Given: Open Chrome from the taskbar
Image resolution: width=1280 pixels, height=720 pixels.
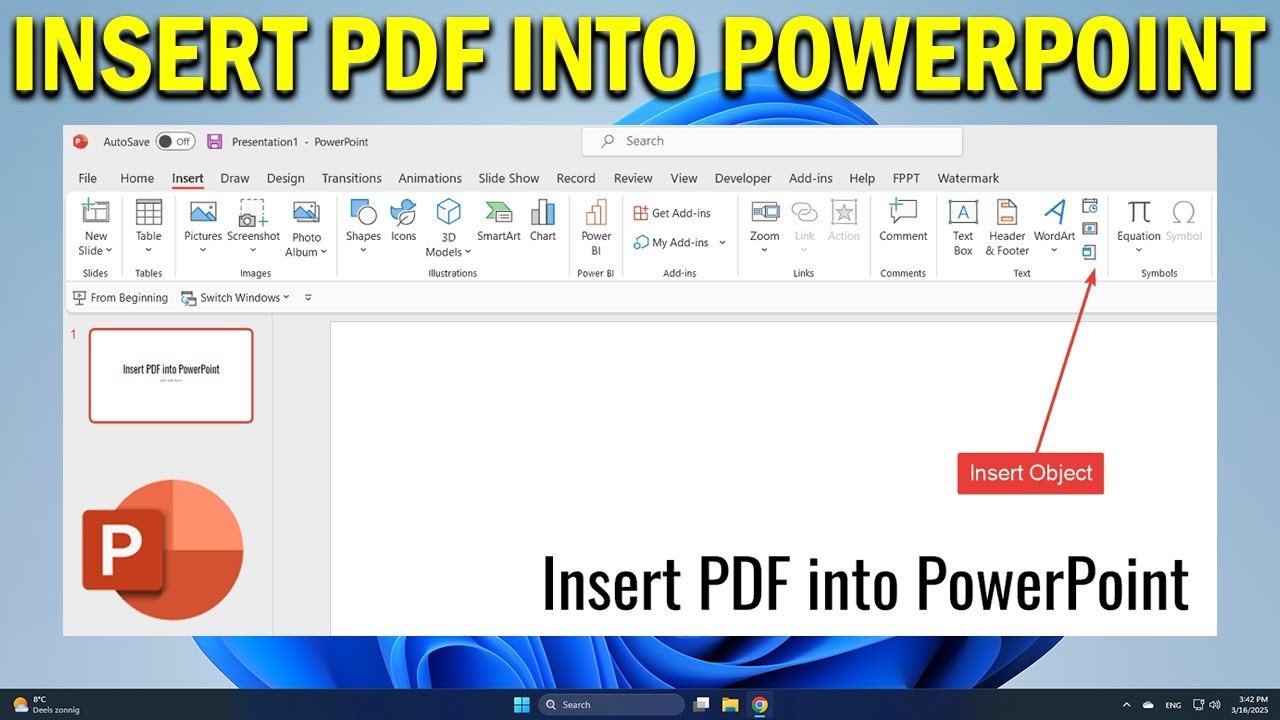Looking at the screenshot, I should [x=760, y=704].
